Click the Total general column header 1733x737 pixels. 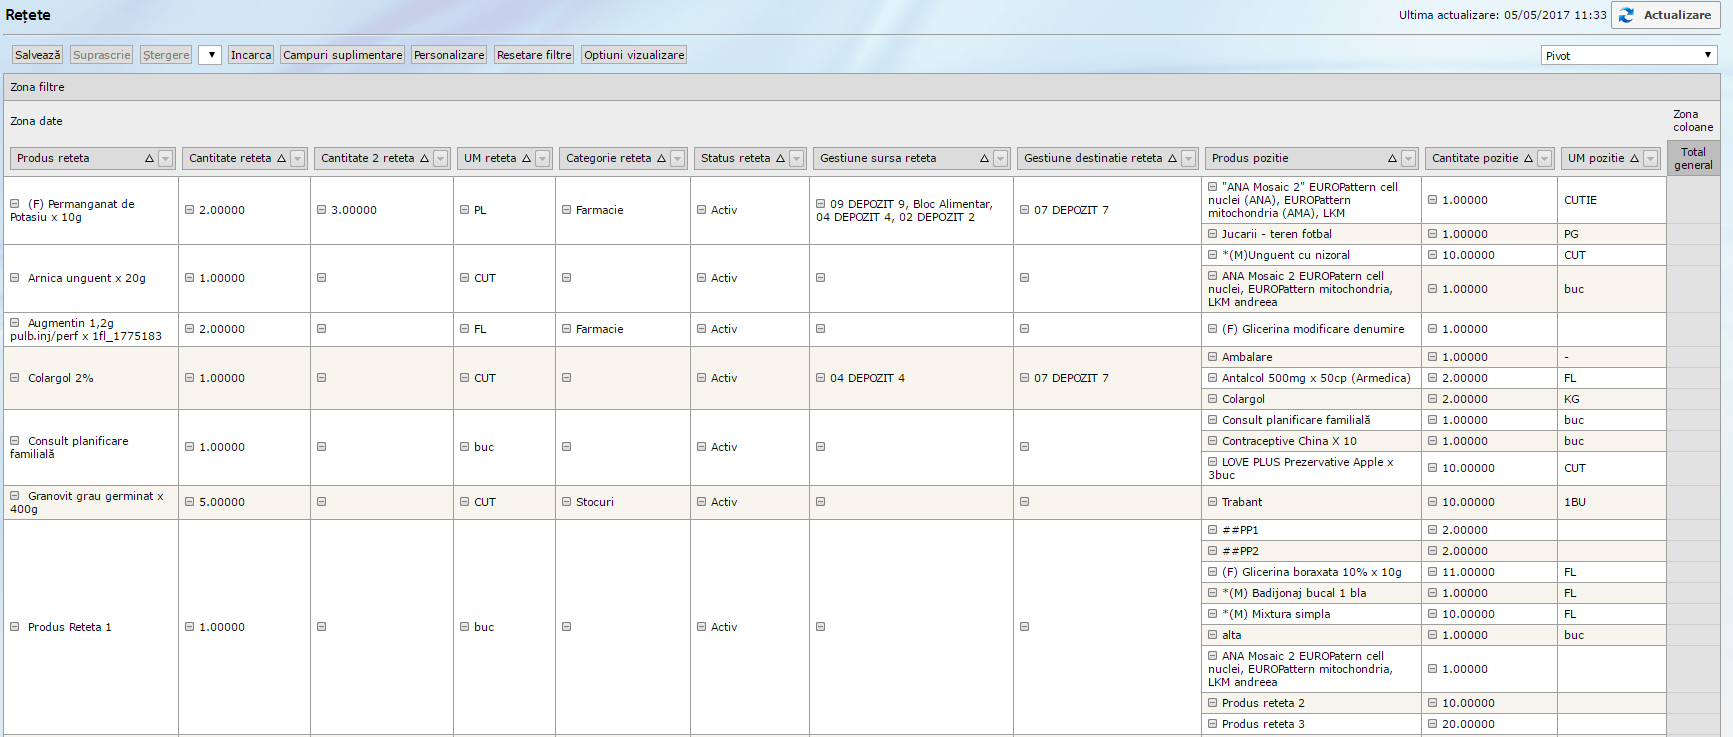pyautogui.click(x=1693, y=159)
